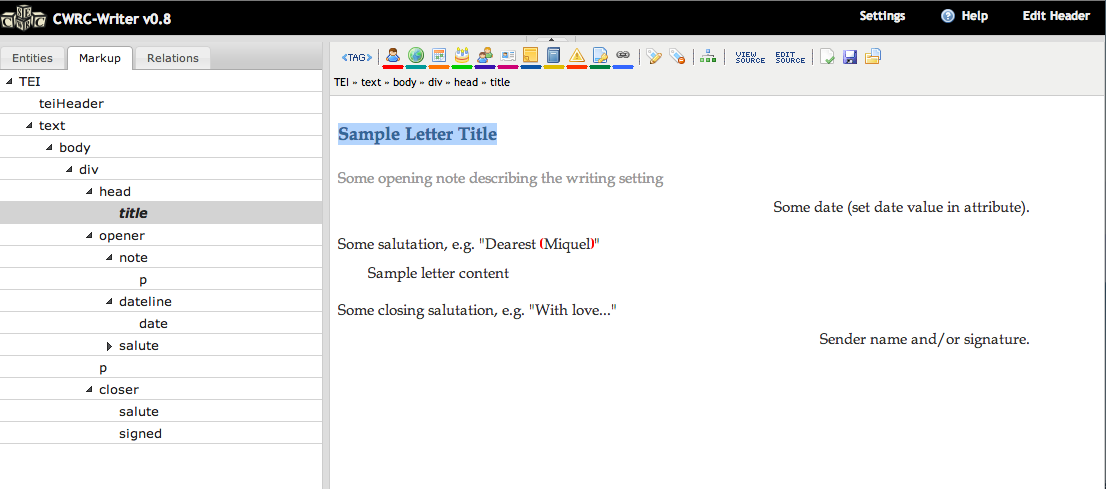Click the View Source button

point(750,57)
